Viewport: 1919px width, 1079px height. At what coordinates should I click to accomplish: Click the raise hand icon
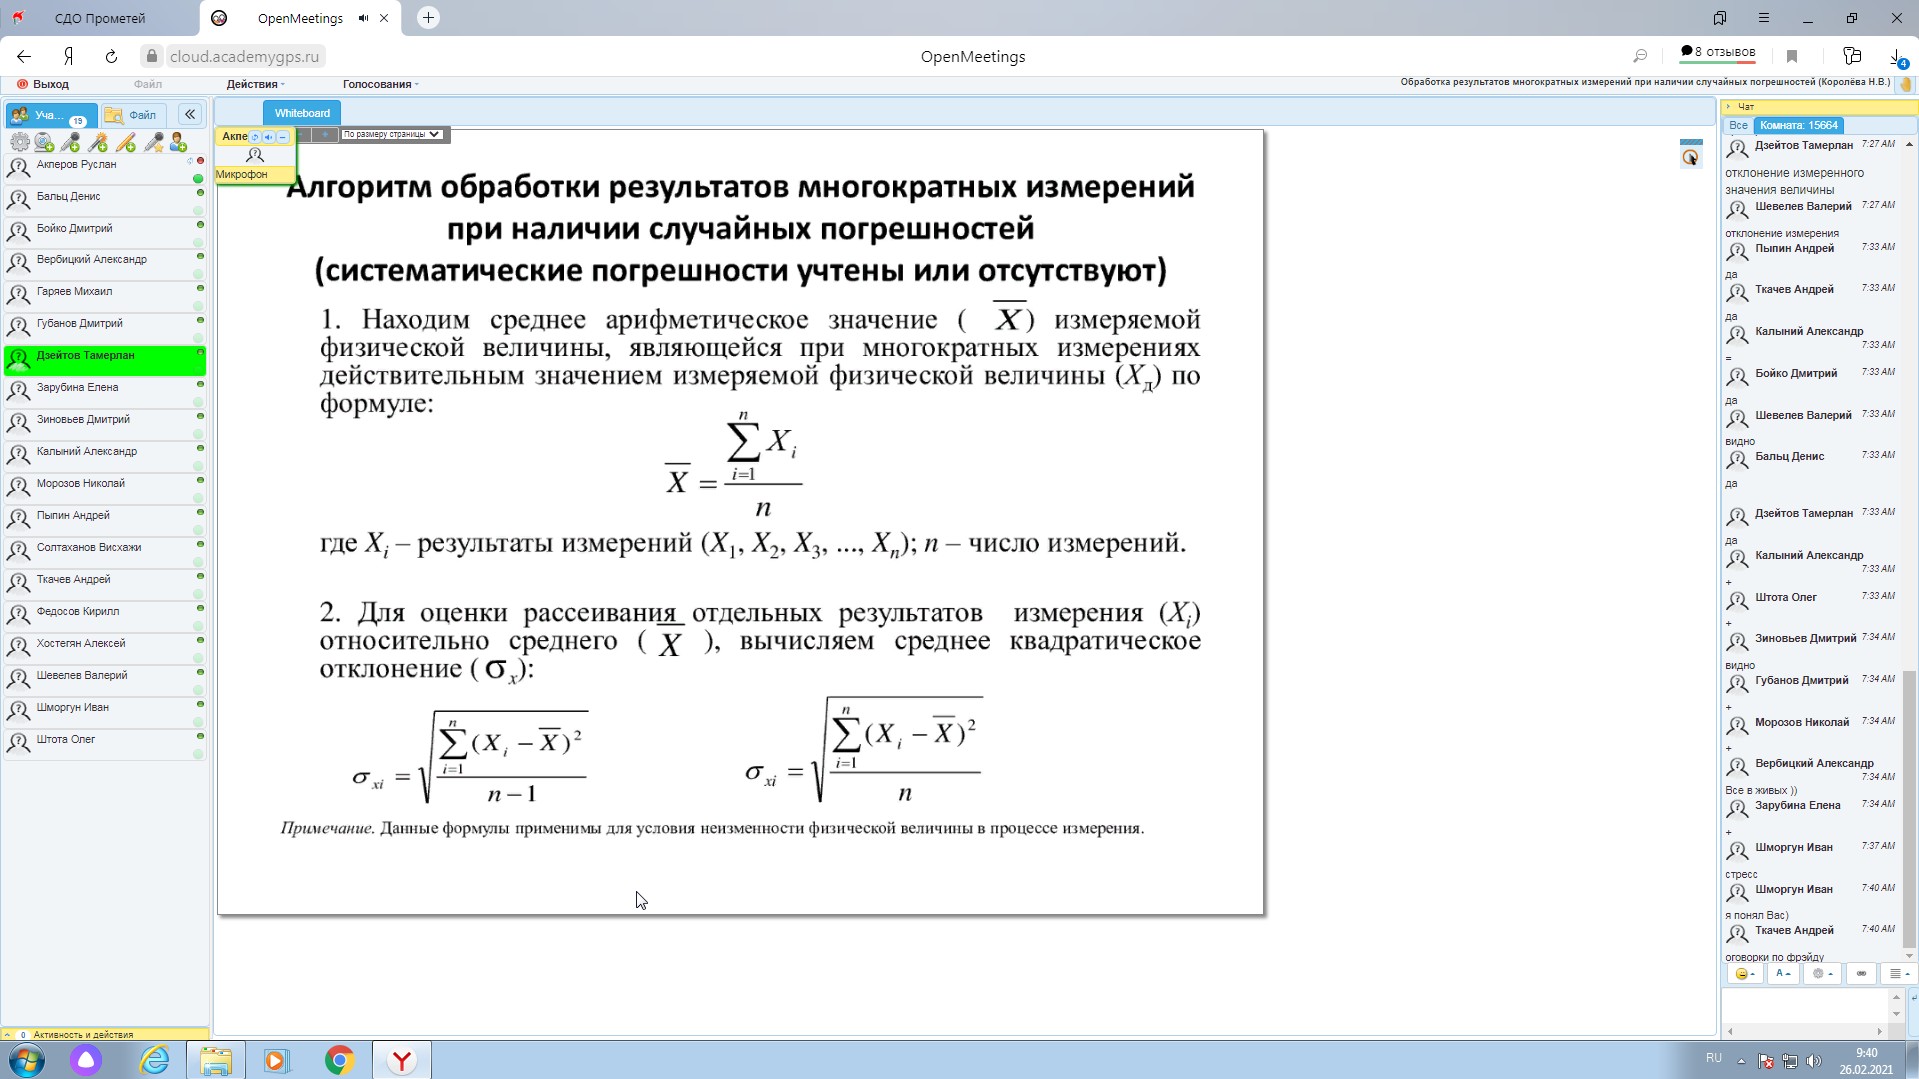coord(1905,85)
